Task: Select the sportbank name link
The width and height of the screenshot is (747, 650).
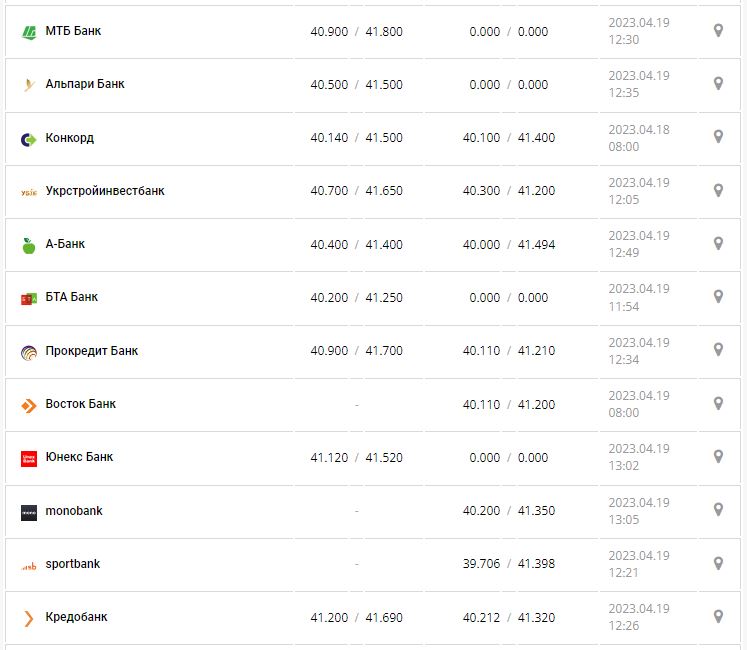Action: (73, 564)
